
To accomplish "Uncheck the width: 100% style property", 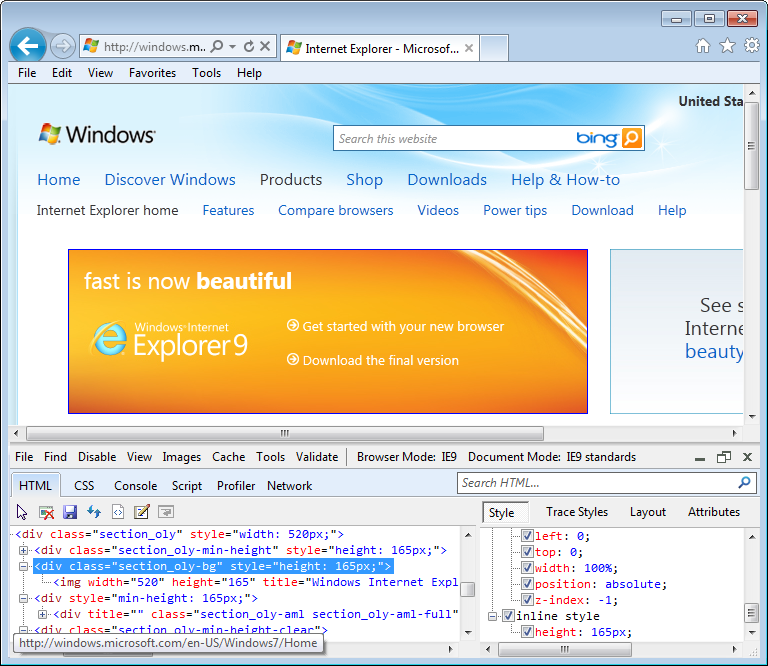I will [x=527, y=568].
